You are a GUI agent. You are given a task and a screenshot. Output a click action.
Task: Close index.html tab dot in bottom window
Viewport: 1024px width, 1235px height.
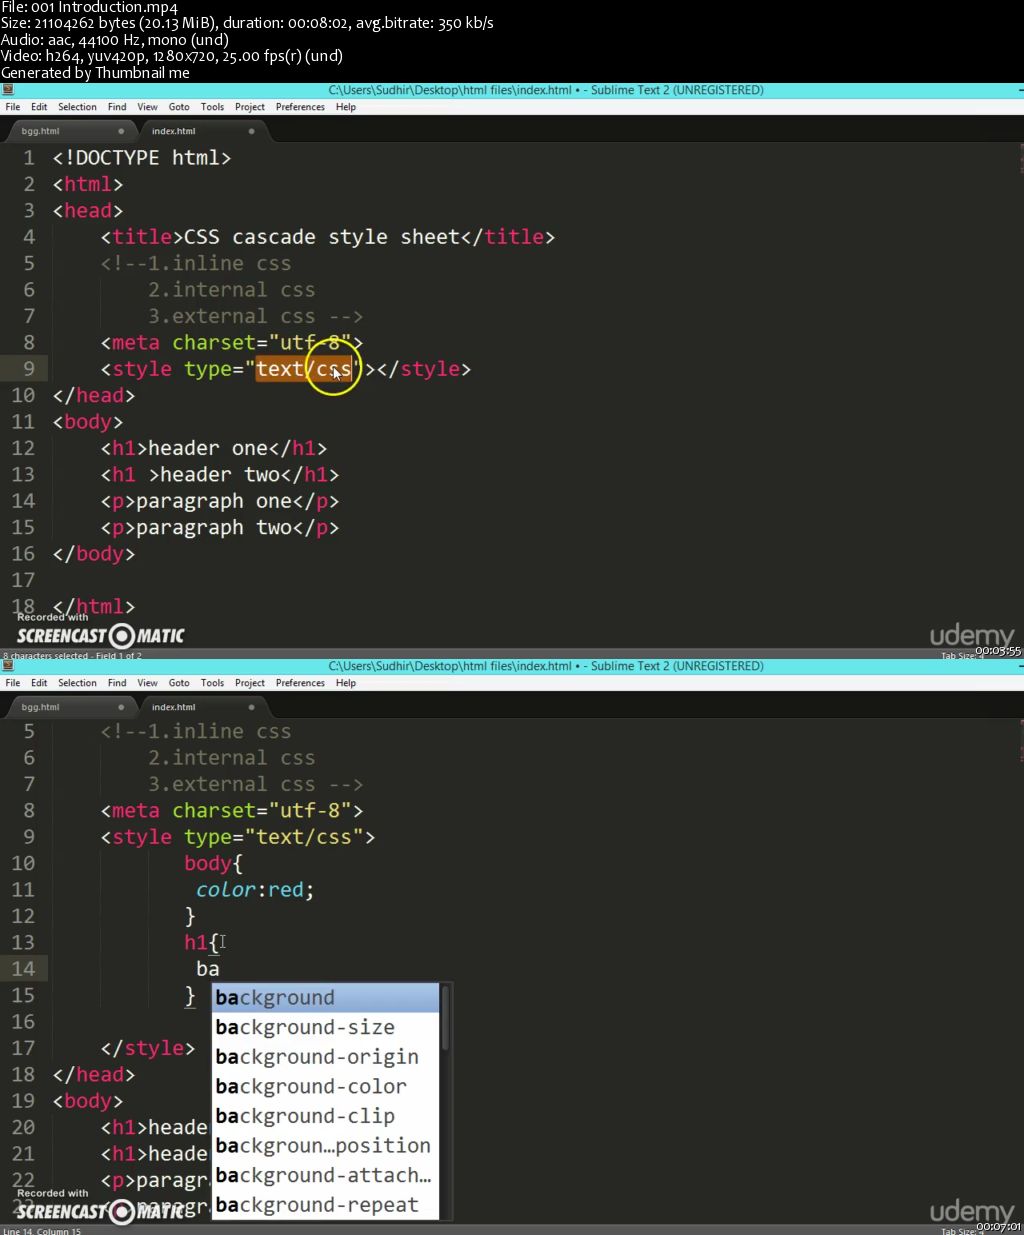click(x=251, y=707)
